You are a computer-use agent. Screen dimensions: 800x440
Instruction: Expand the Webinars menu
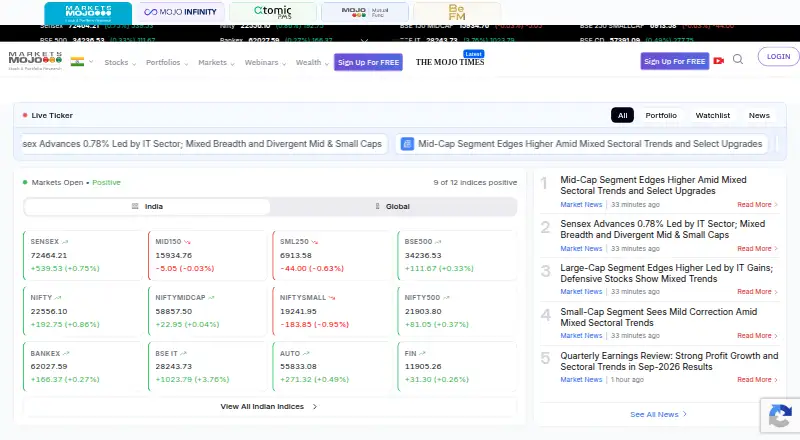[x=265, y=62]
